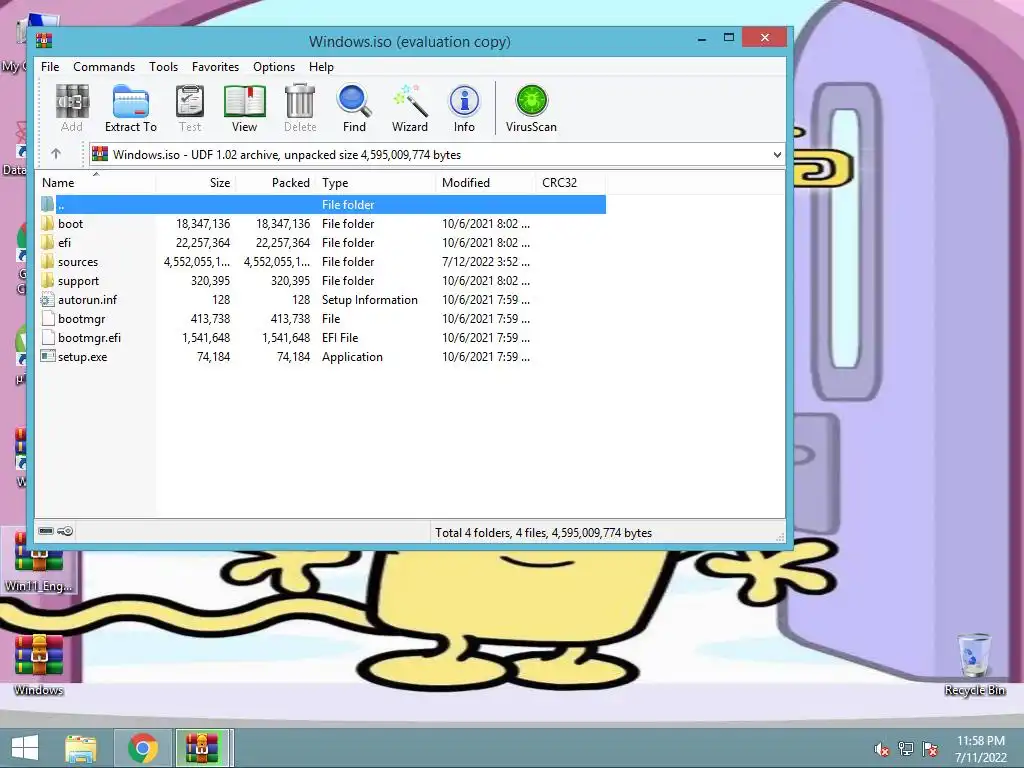Screen dimensions: 1024x768
Task: Open File Explorer from taskbar
Action: pos(82,748)
